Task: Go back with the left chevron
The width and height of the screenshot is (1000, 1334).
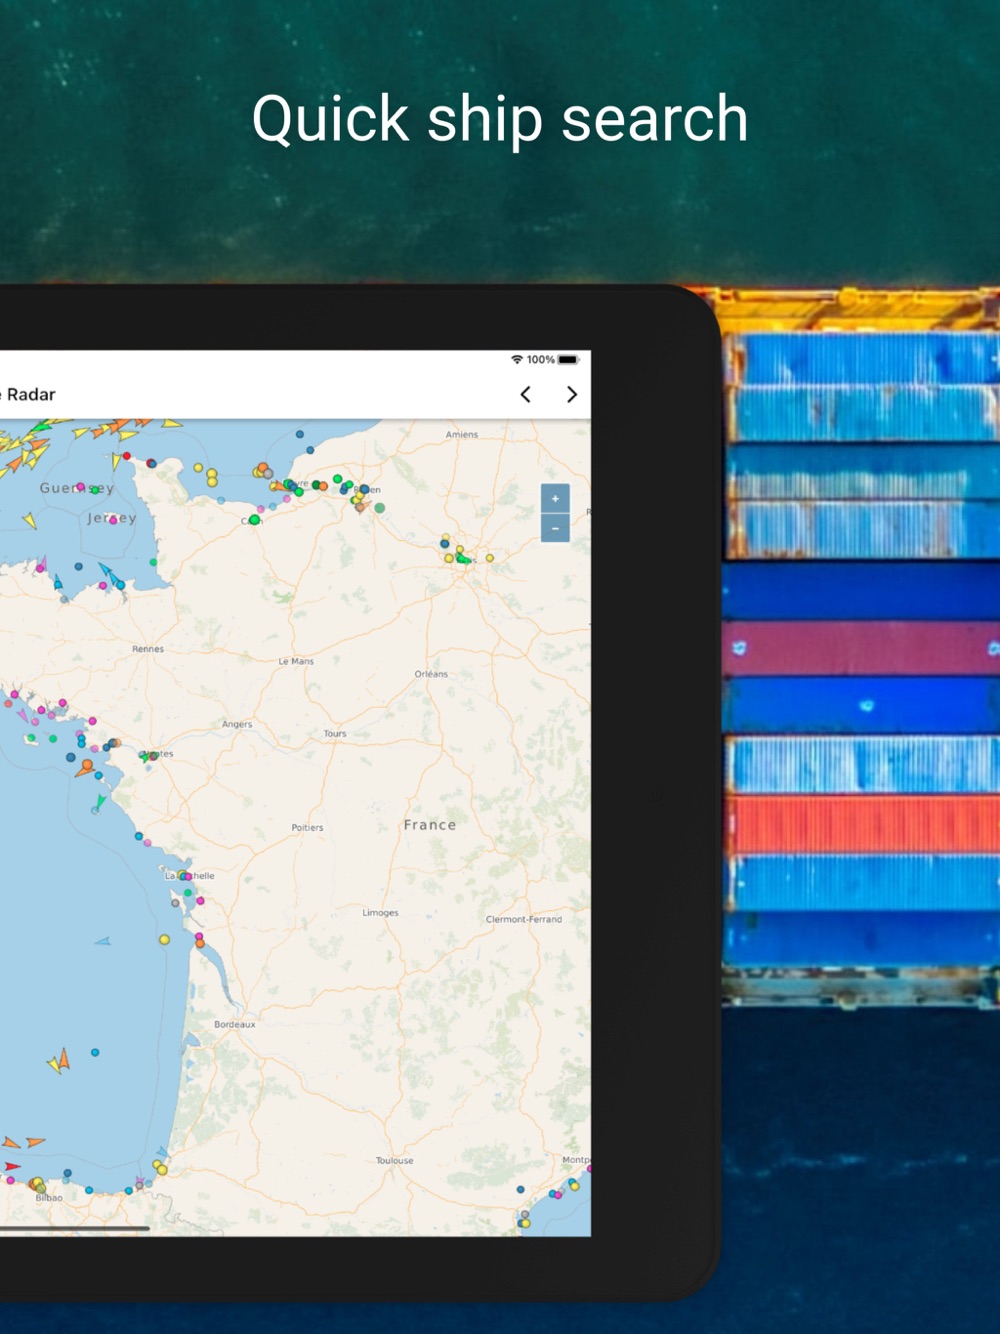Action: (525, 395)
